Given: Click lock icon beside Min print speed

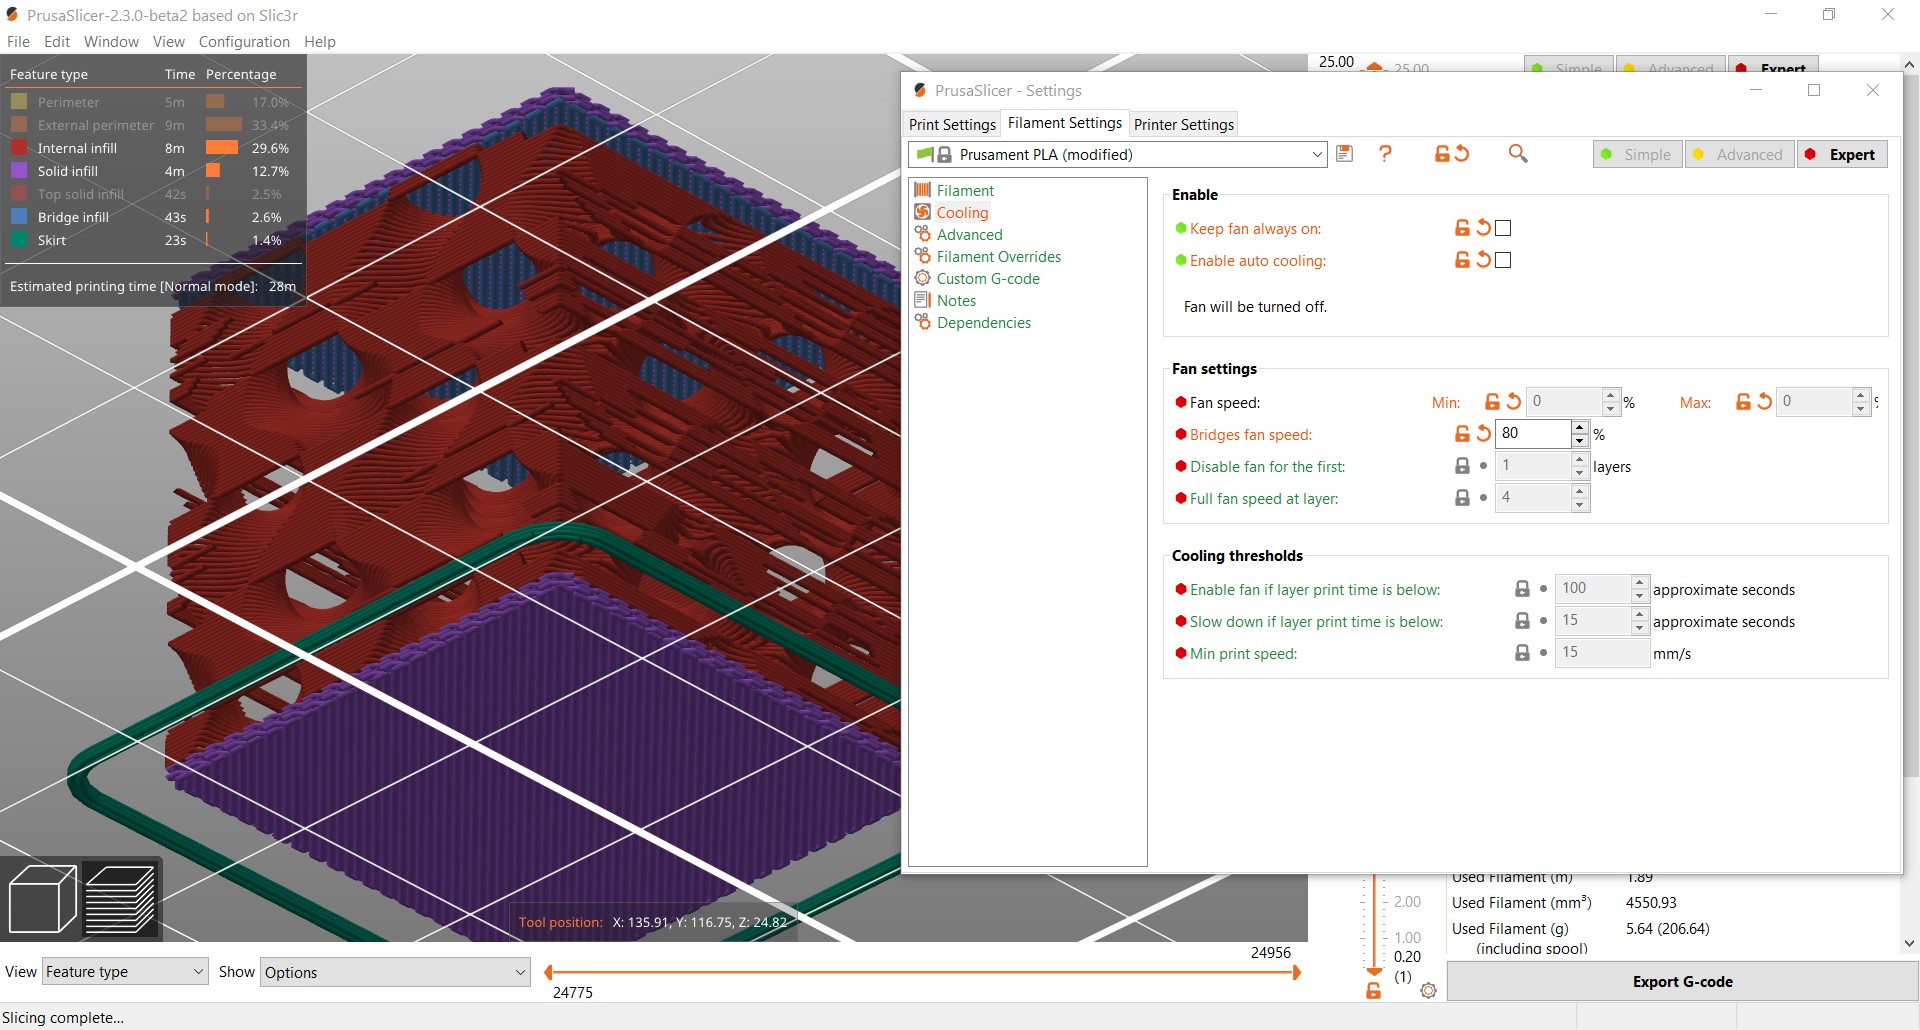Looking at the screenshot, I should click(x=1522, y=653).
